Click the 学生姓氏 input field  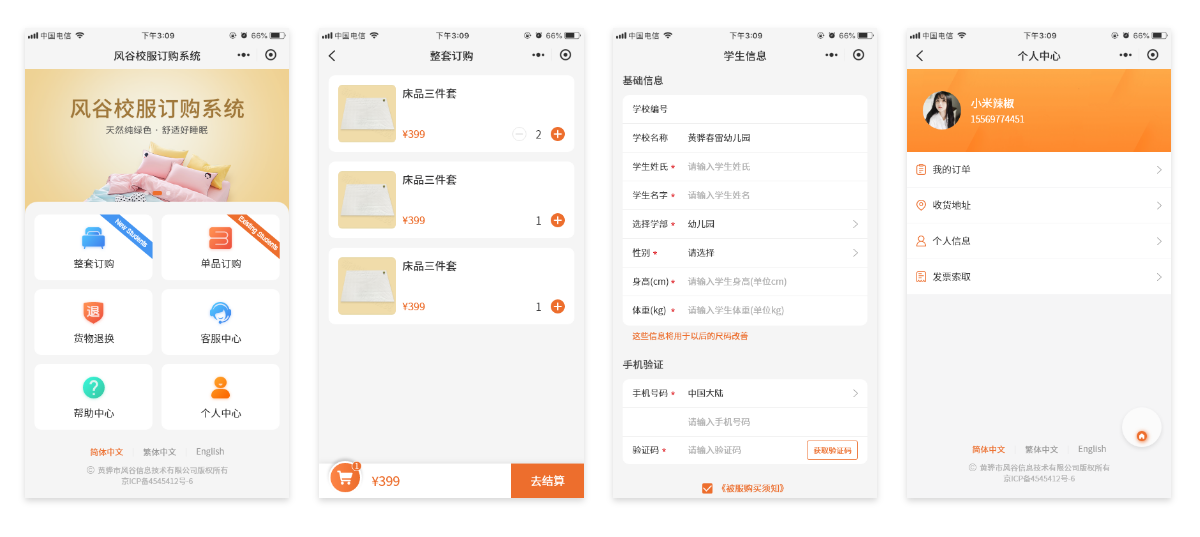[x=770, y=166]
